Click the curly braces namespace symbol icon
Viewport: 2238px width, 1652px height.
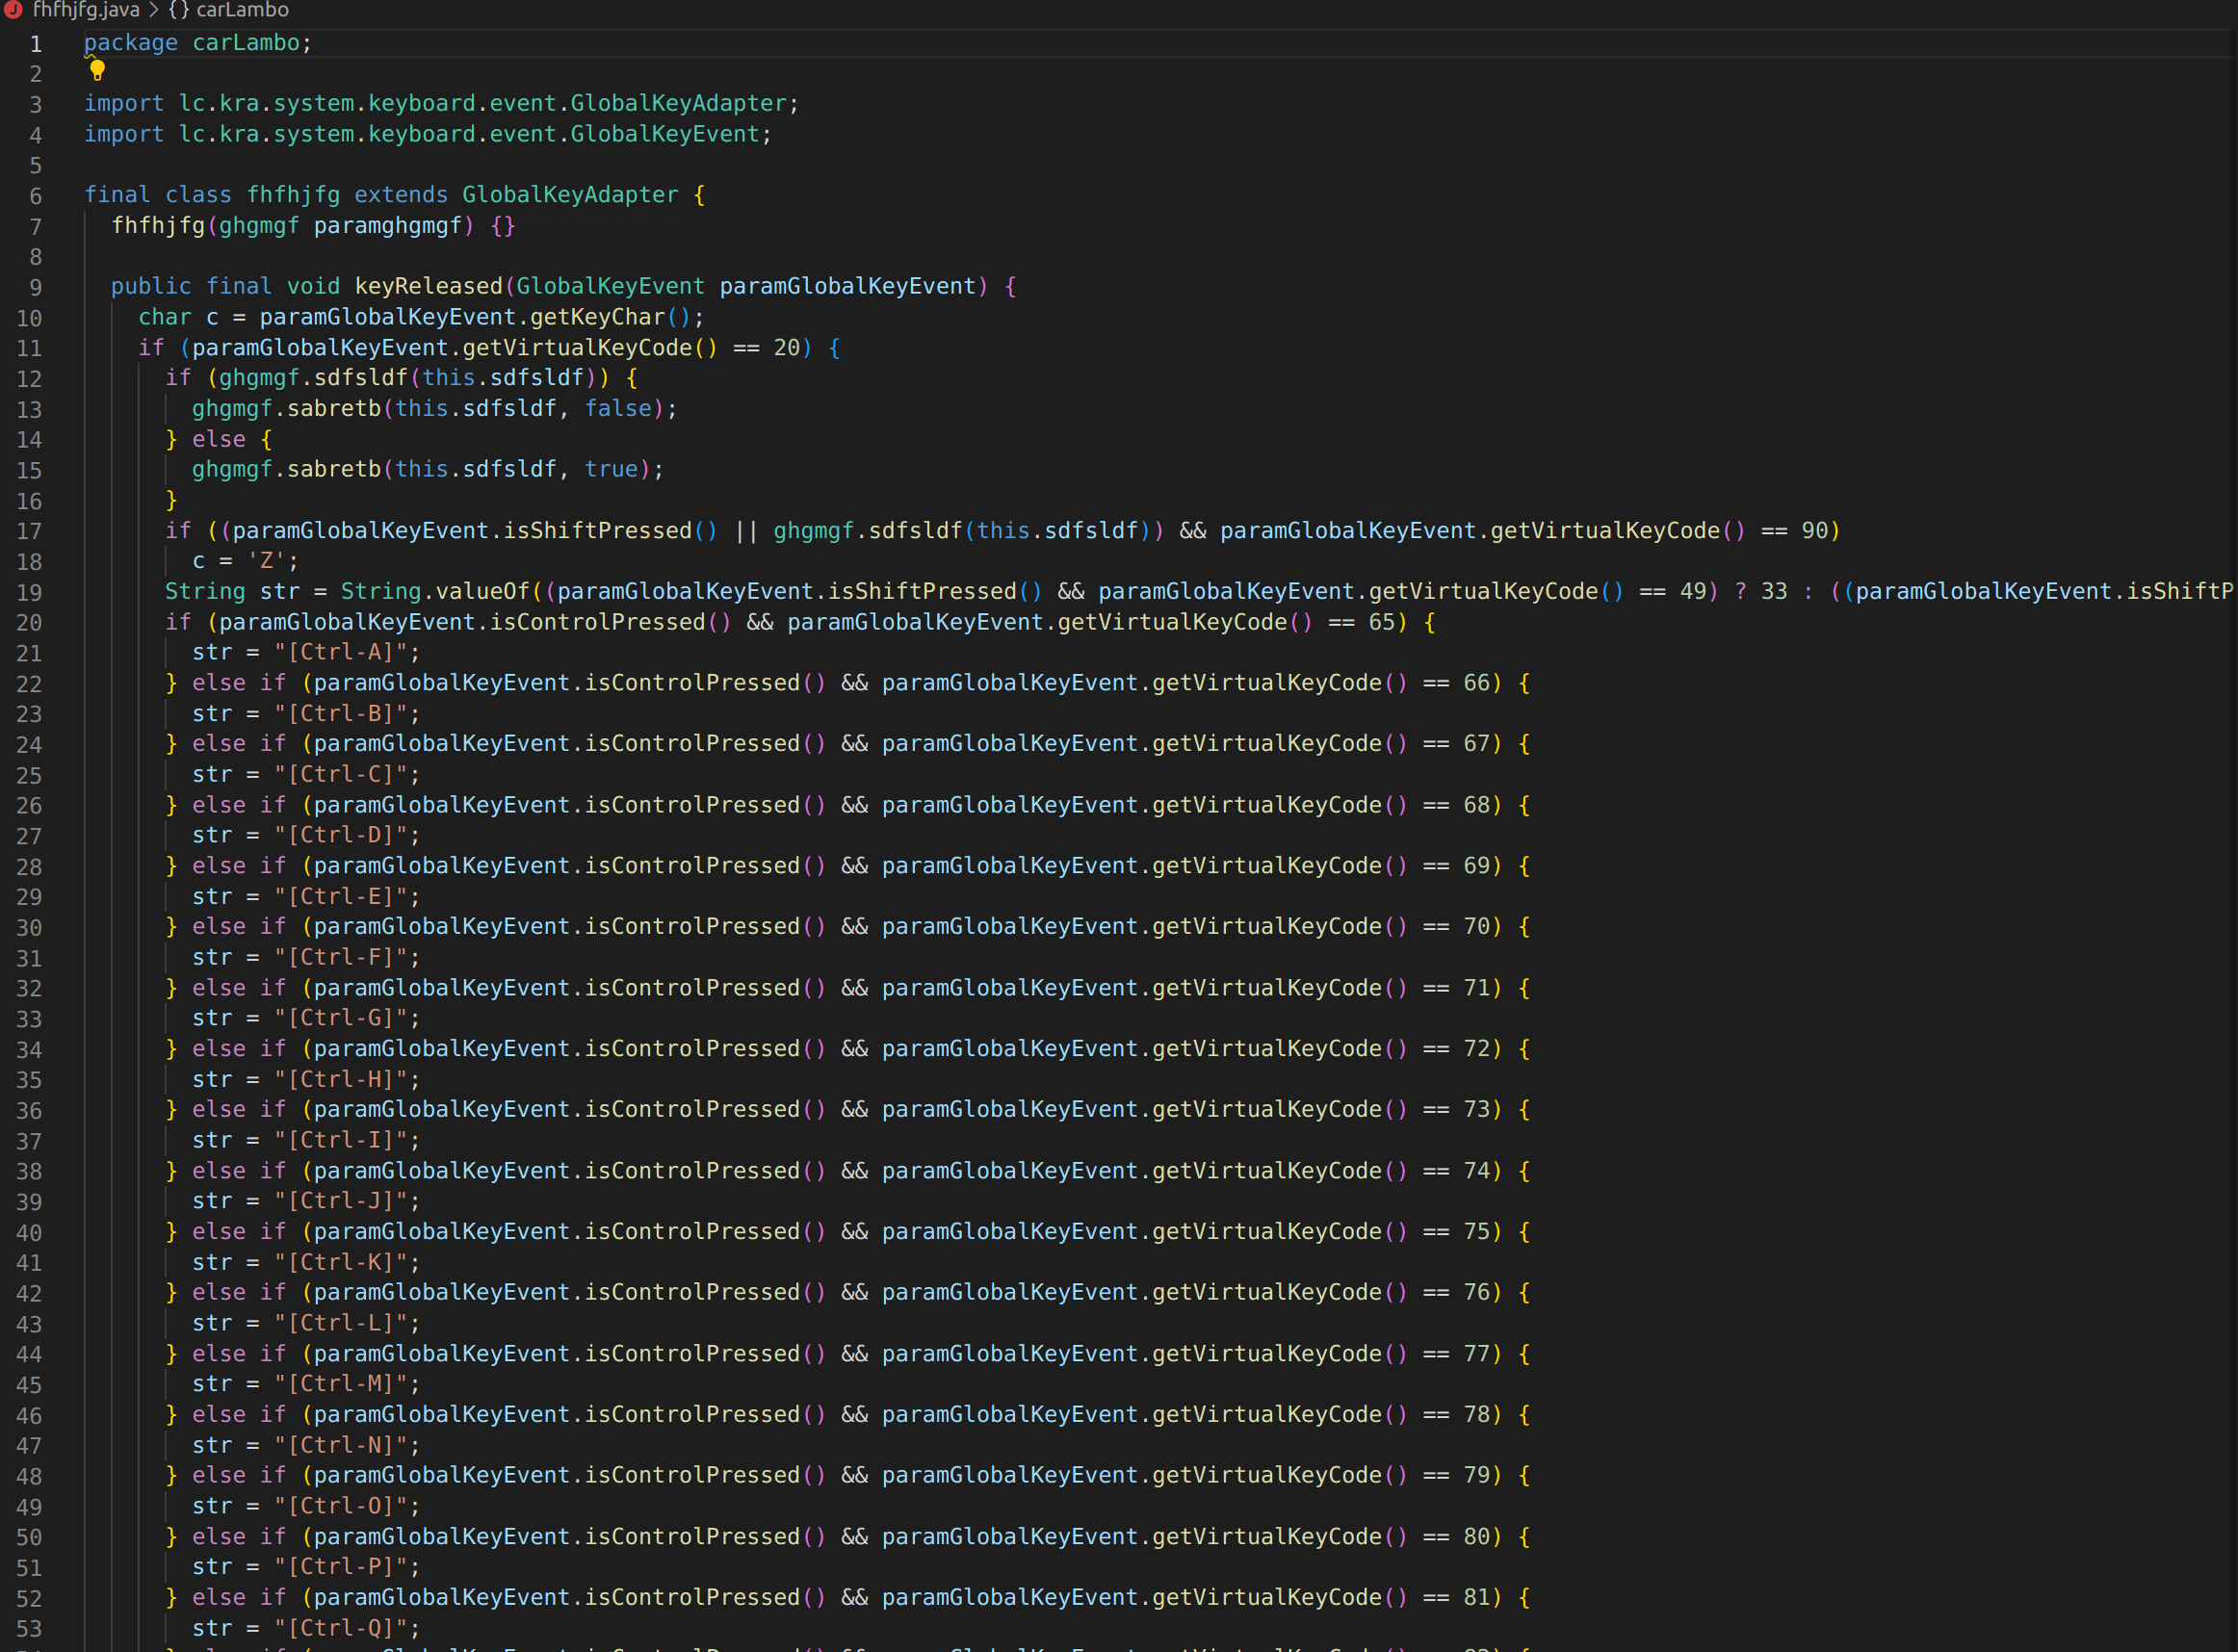click(178, 10)
